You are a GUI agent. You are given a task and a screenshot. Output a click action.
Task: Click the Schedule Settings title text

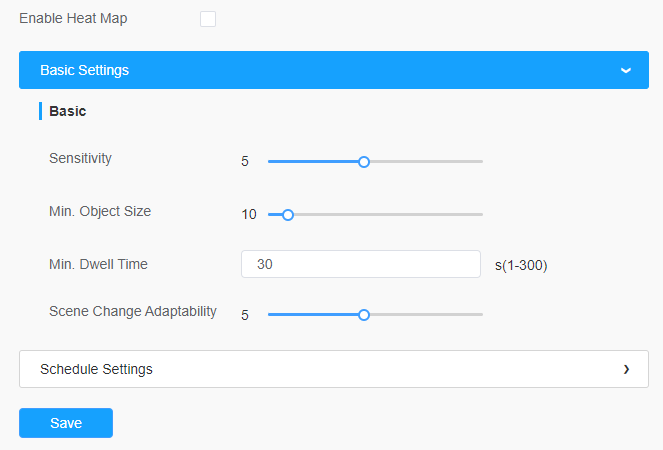(96, 369)
